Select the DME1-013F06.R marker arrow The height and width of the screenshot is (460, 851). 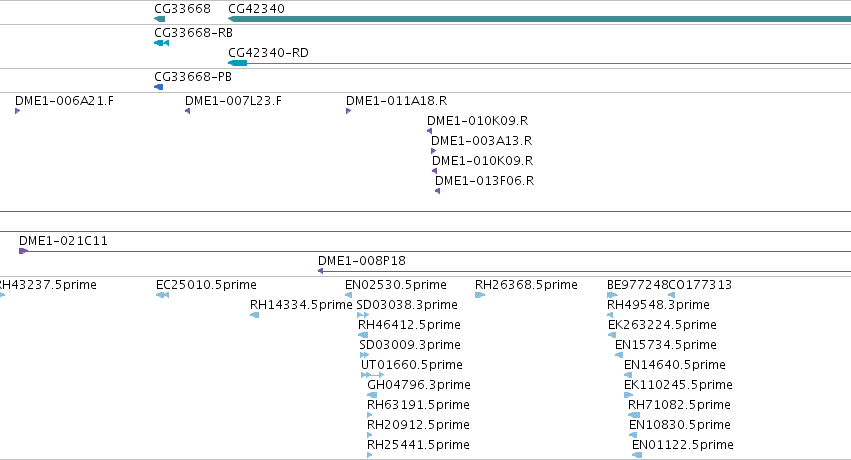437,191
